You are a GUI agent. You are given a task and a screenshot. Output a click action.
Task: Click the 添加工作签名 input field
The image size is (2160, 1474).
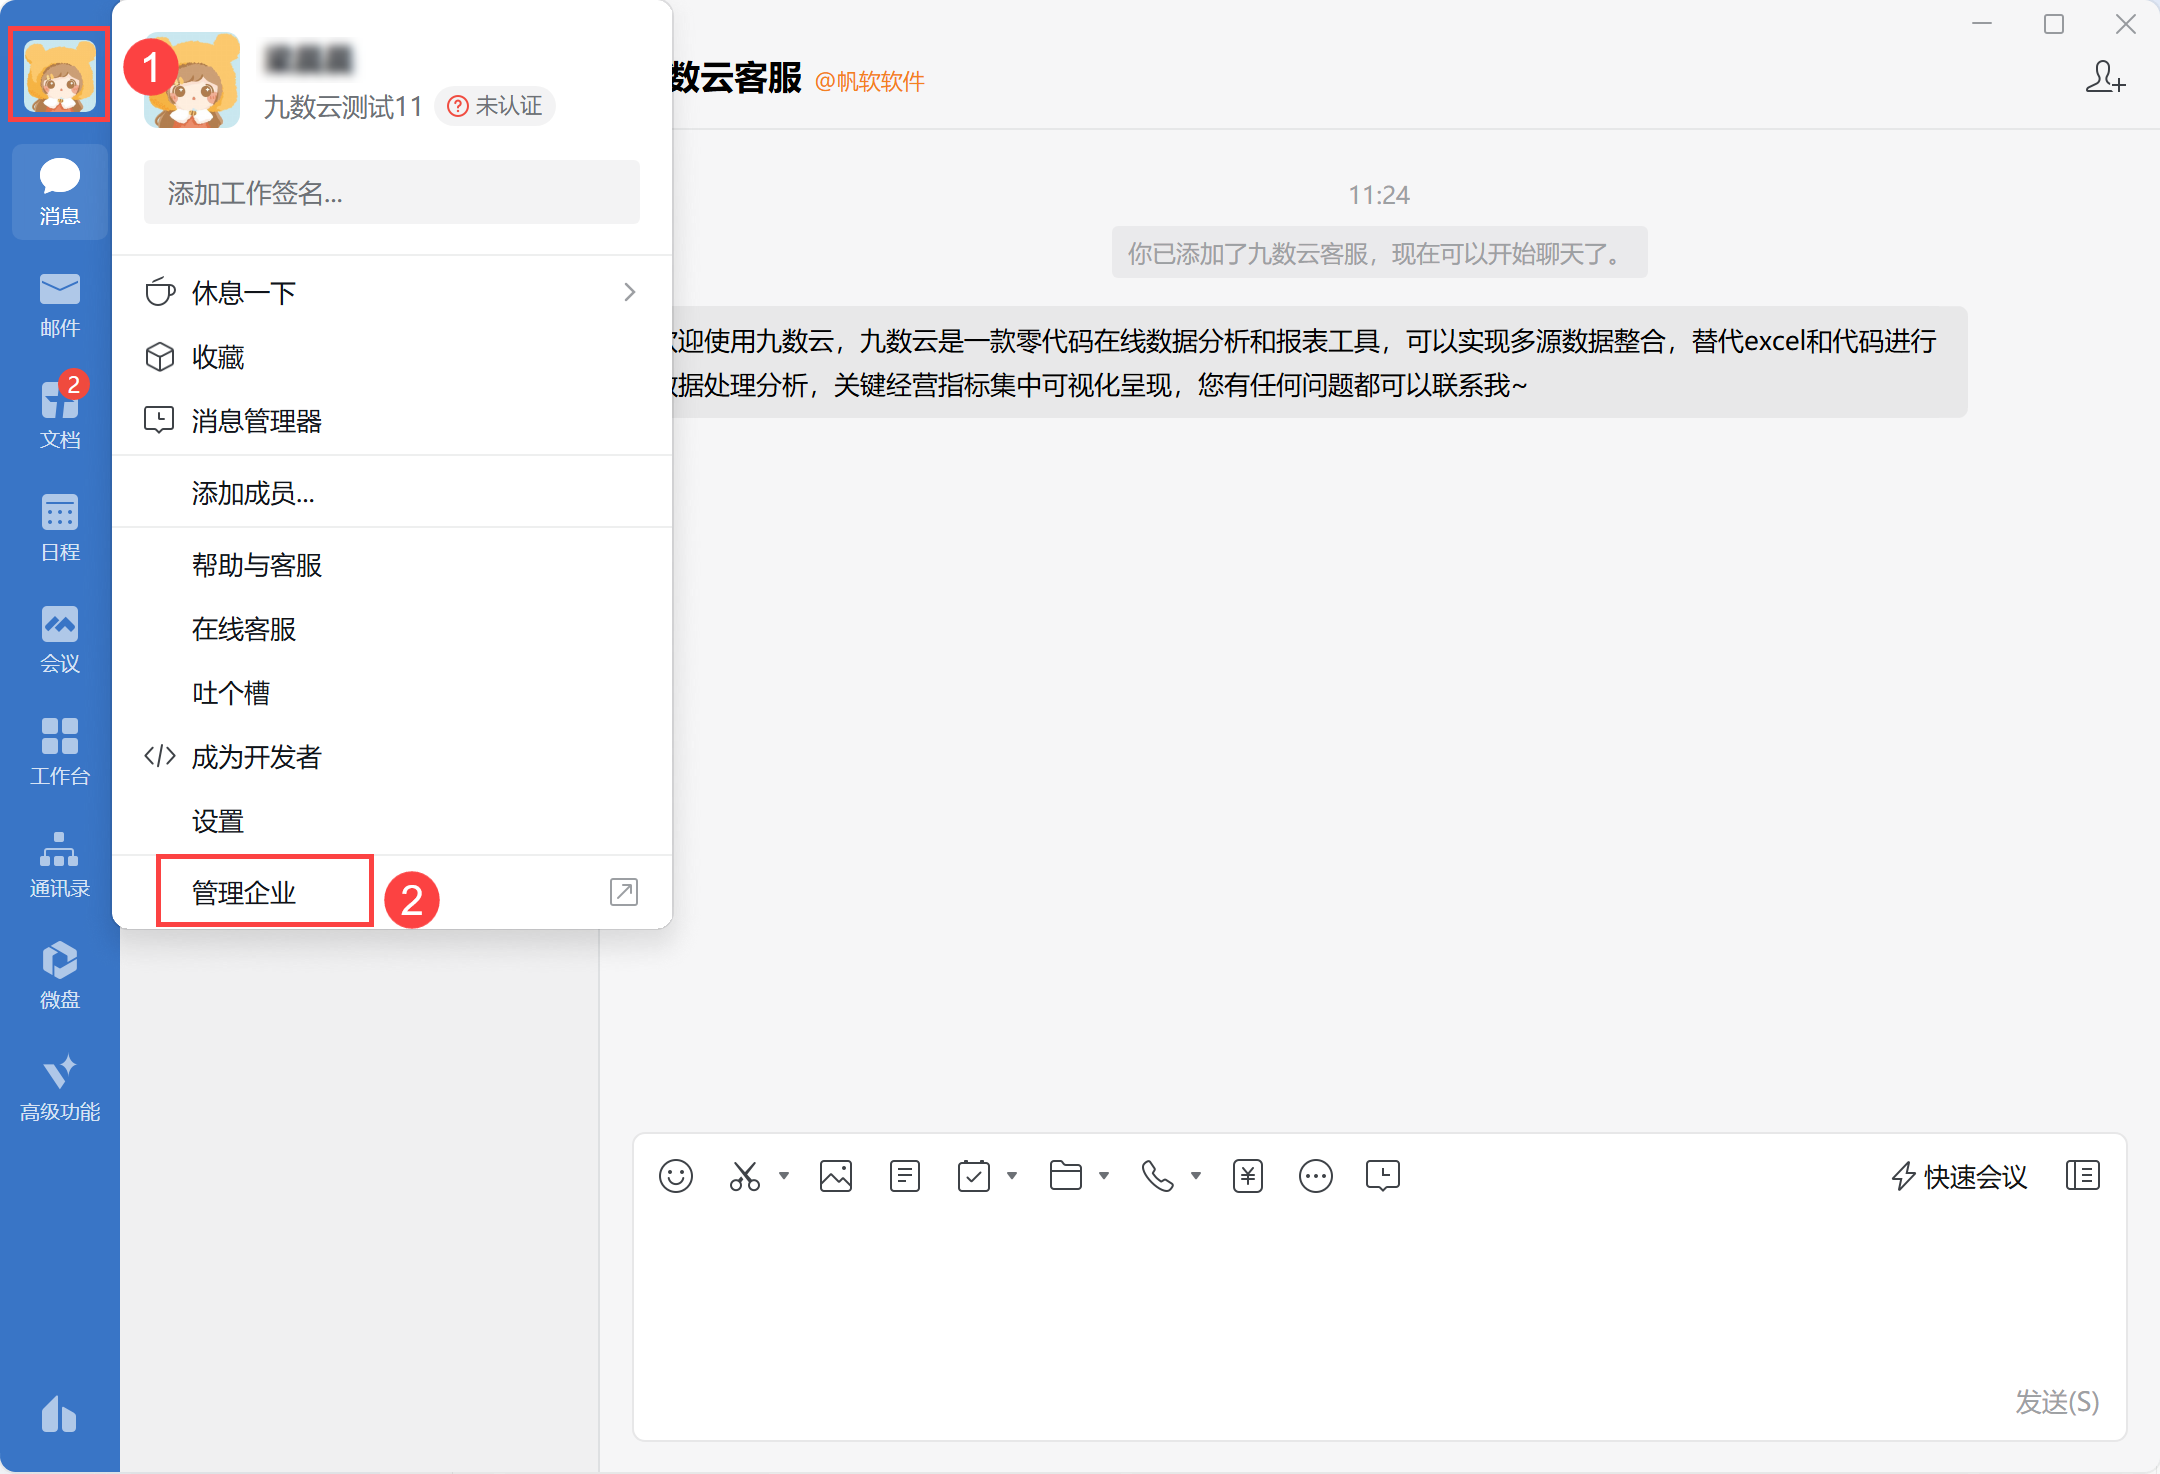[391, 193]
